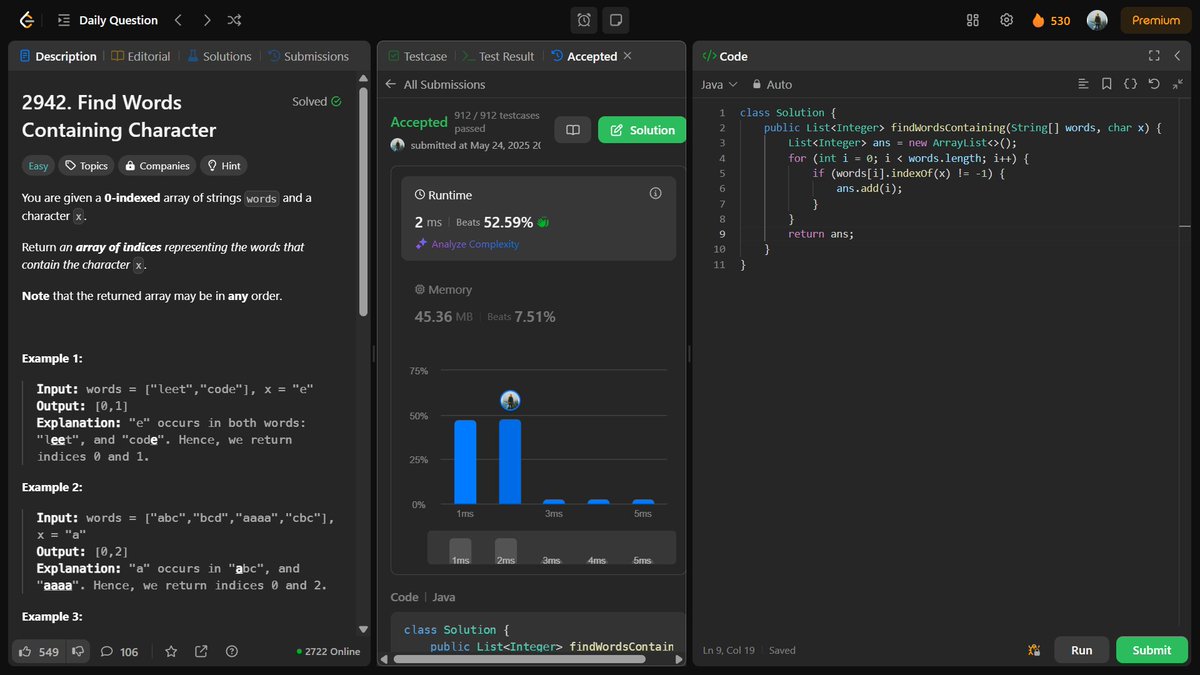Open the LeetCode home logo

point(27,20)
